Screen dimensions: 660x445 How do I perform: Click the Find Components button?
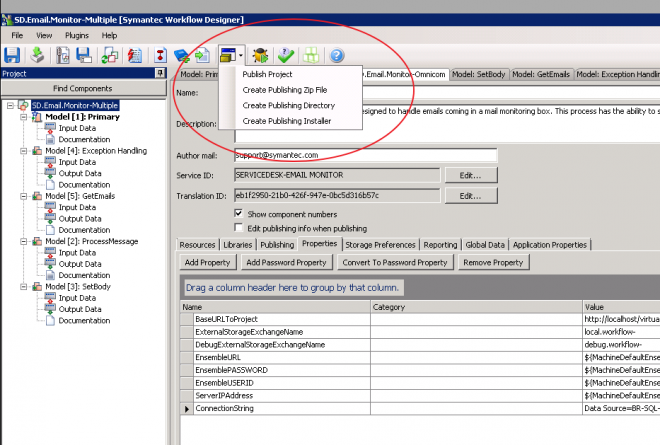point(83,88)
